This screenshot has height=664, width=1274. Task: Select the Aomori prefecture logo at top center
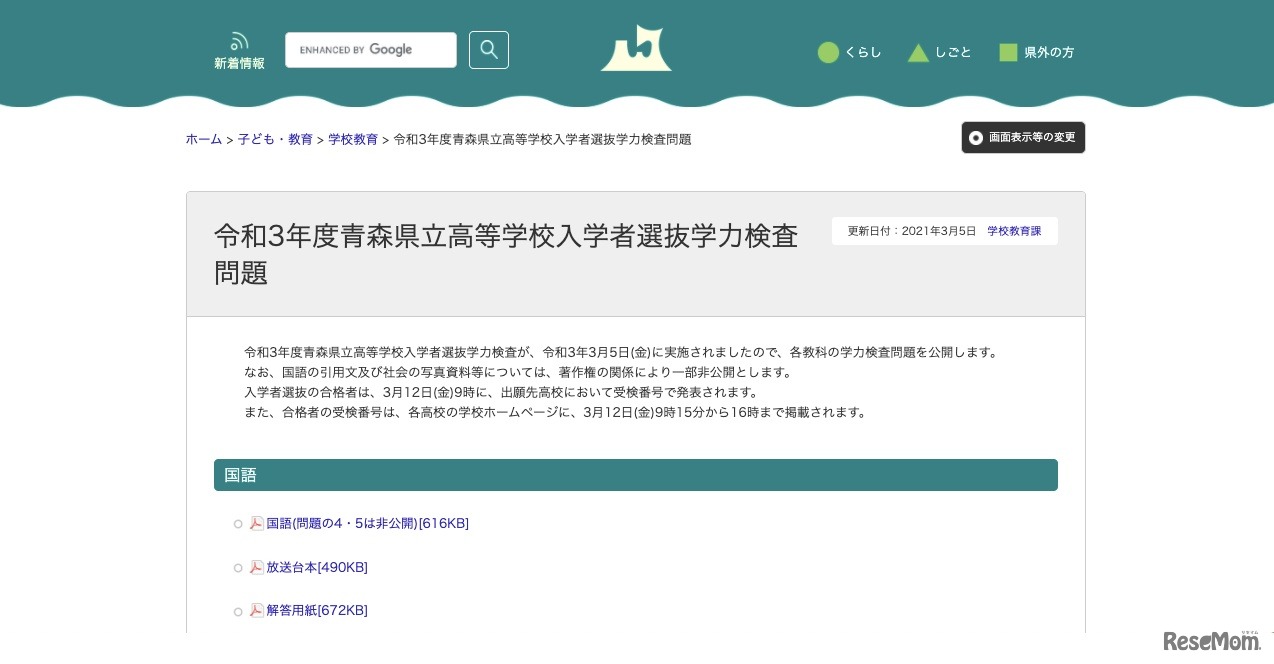coord(636,47)
